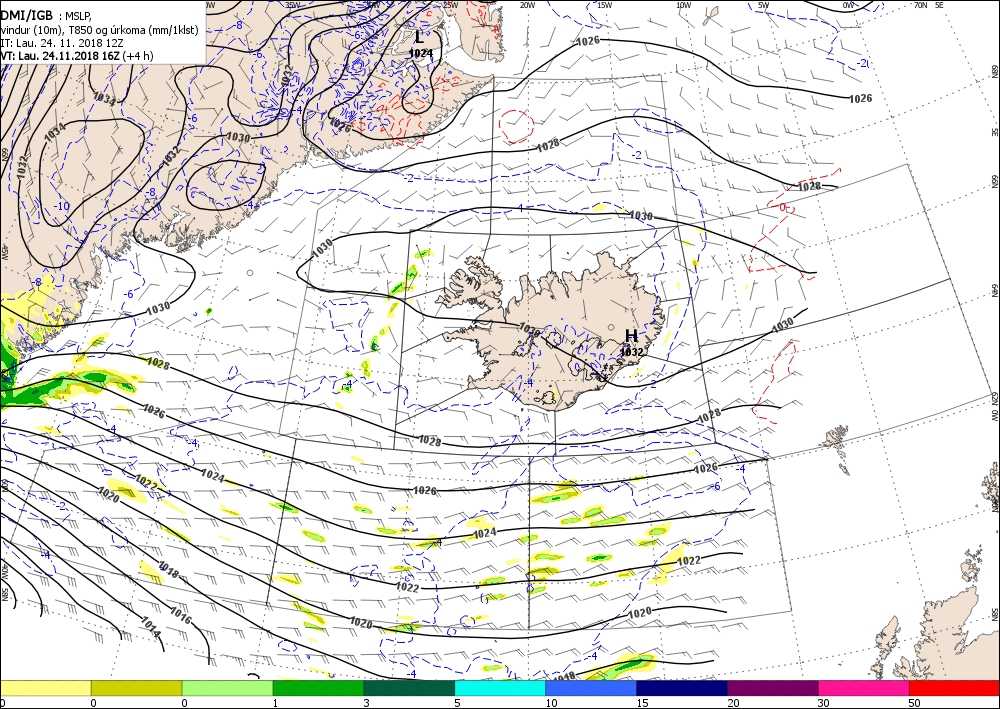Click the '15W' longitude label
The width and height of the screenshot is (1000, 709).
(605, 5)
